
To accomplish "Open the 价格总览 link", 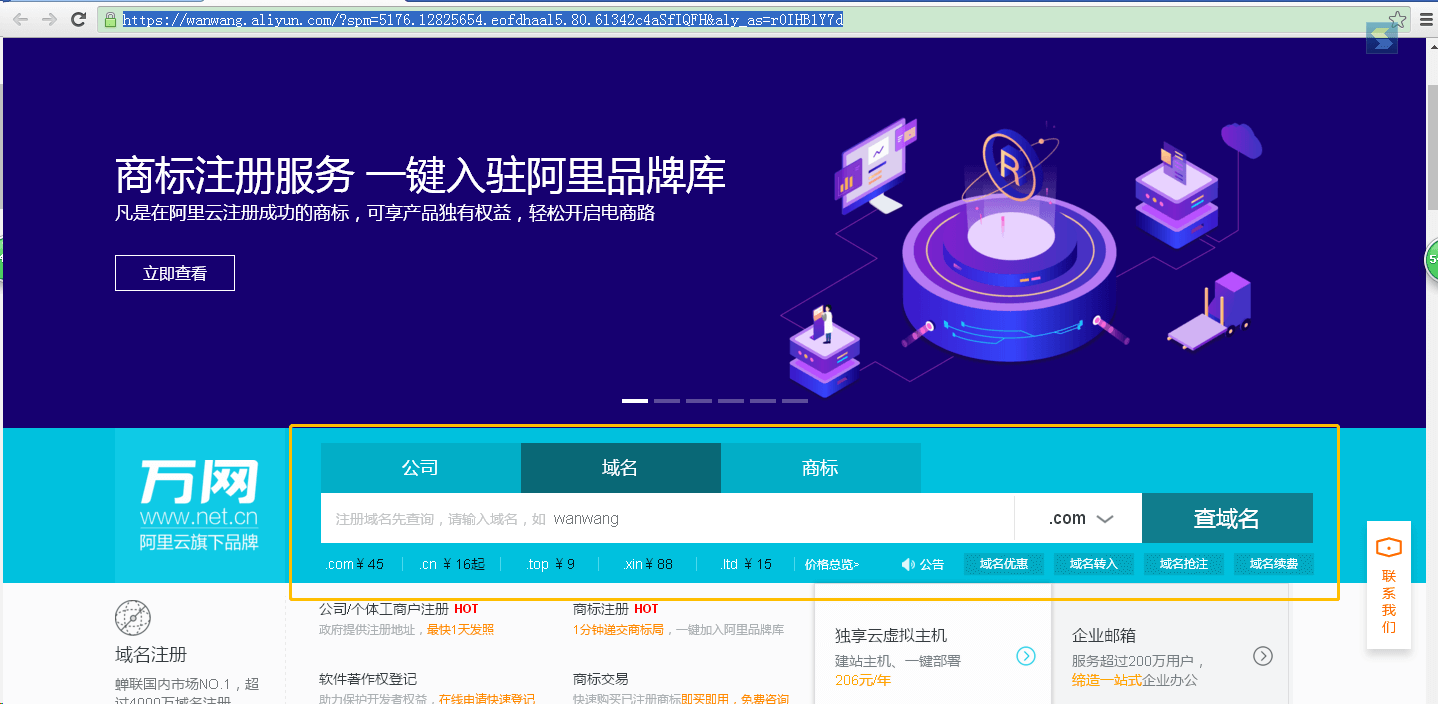I will 832,564.
